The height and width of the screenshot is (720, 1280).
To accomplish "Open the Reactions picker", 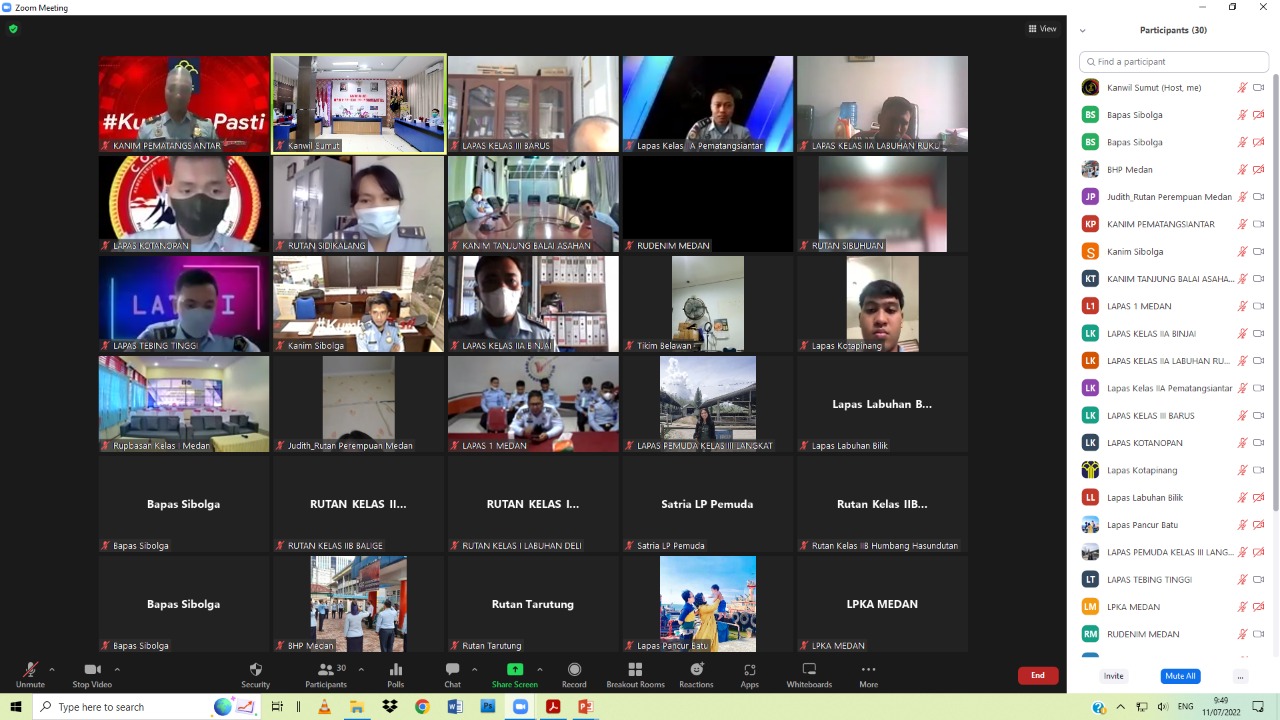I will pos(696,670).
